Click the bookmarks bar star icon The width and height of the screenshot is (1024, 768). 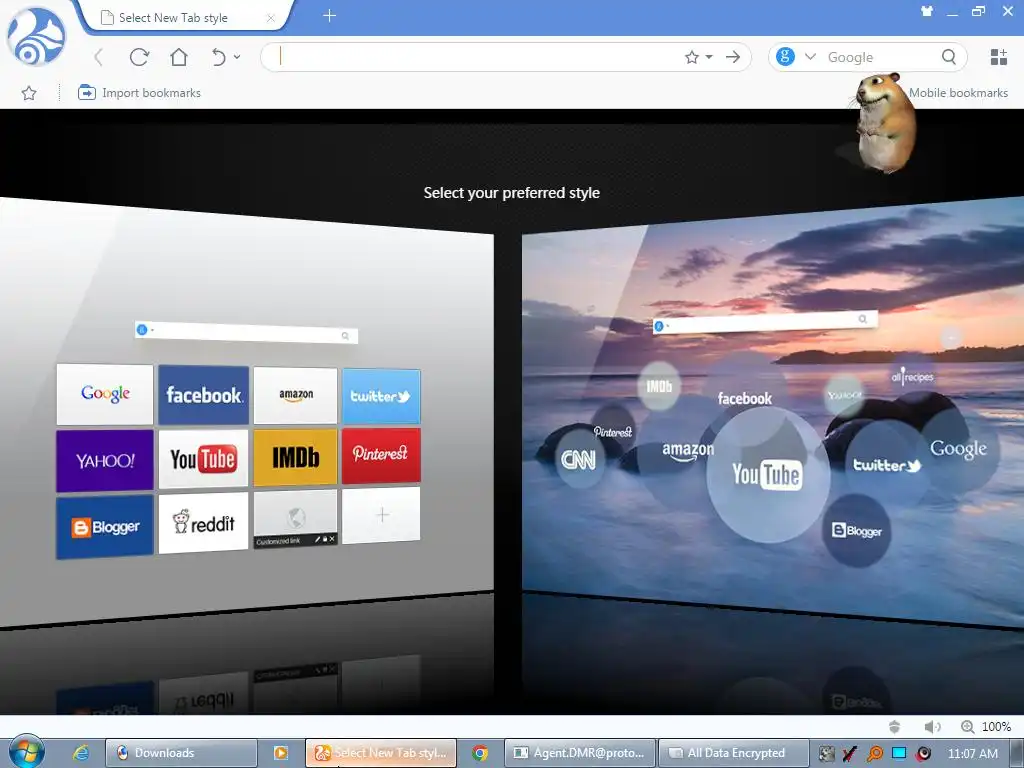[x=29, y=93]
